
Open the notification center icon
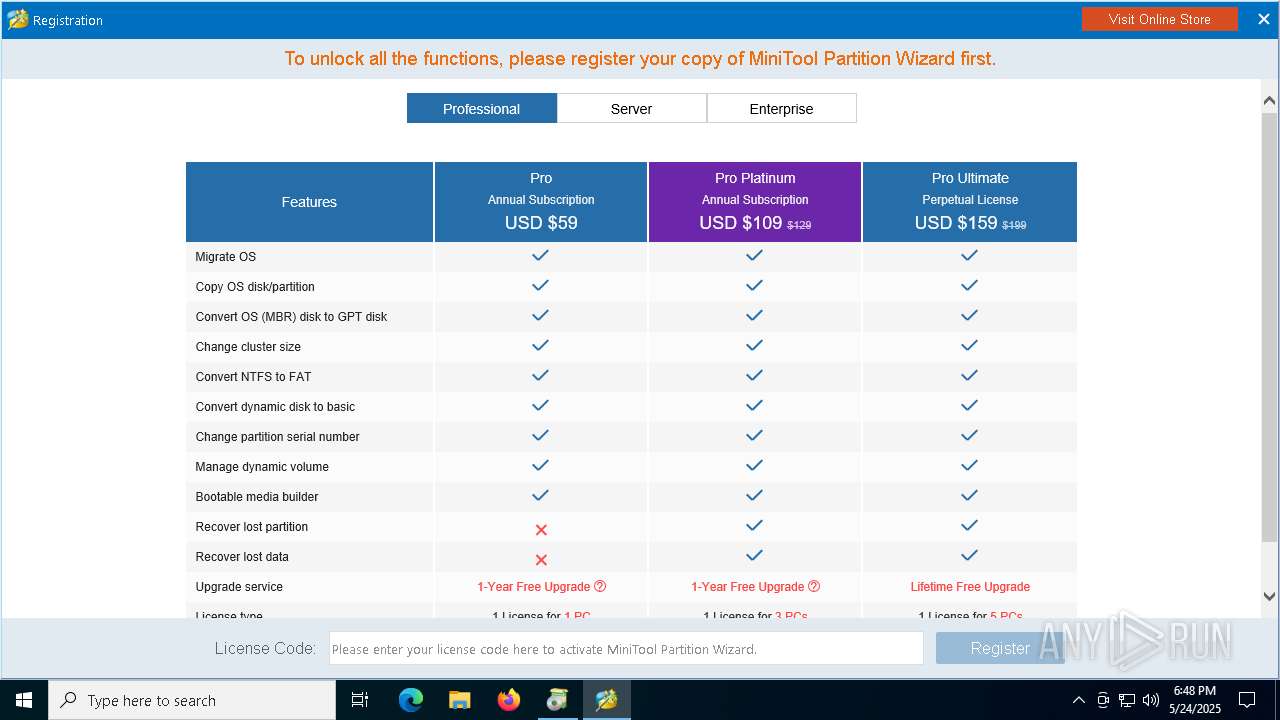point(1247,700)
